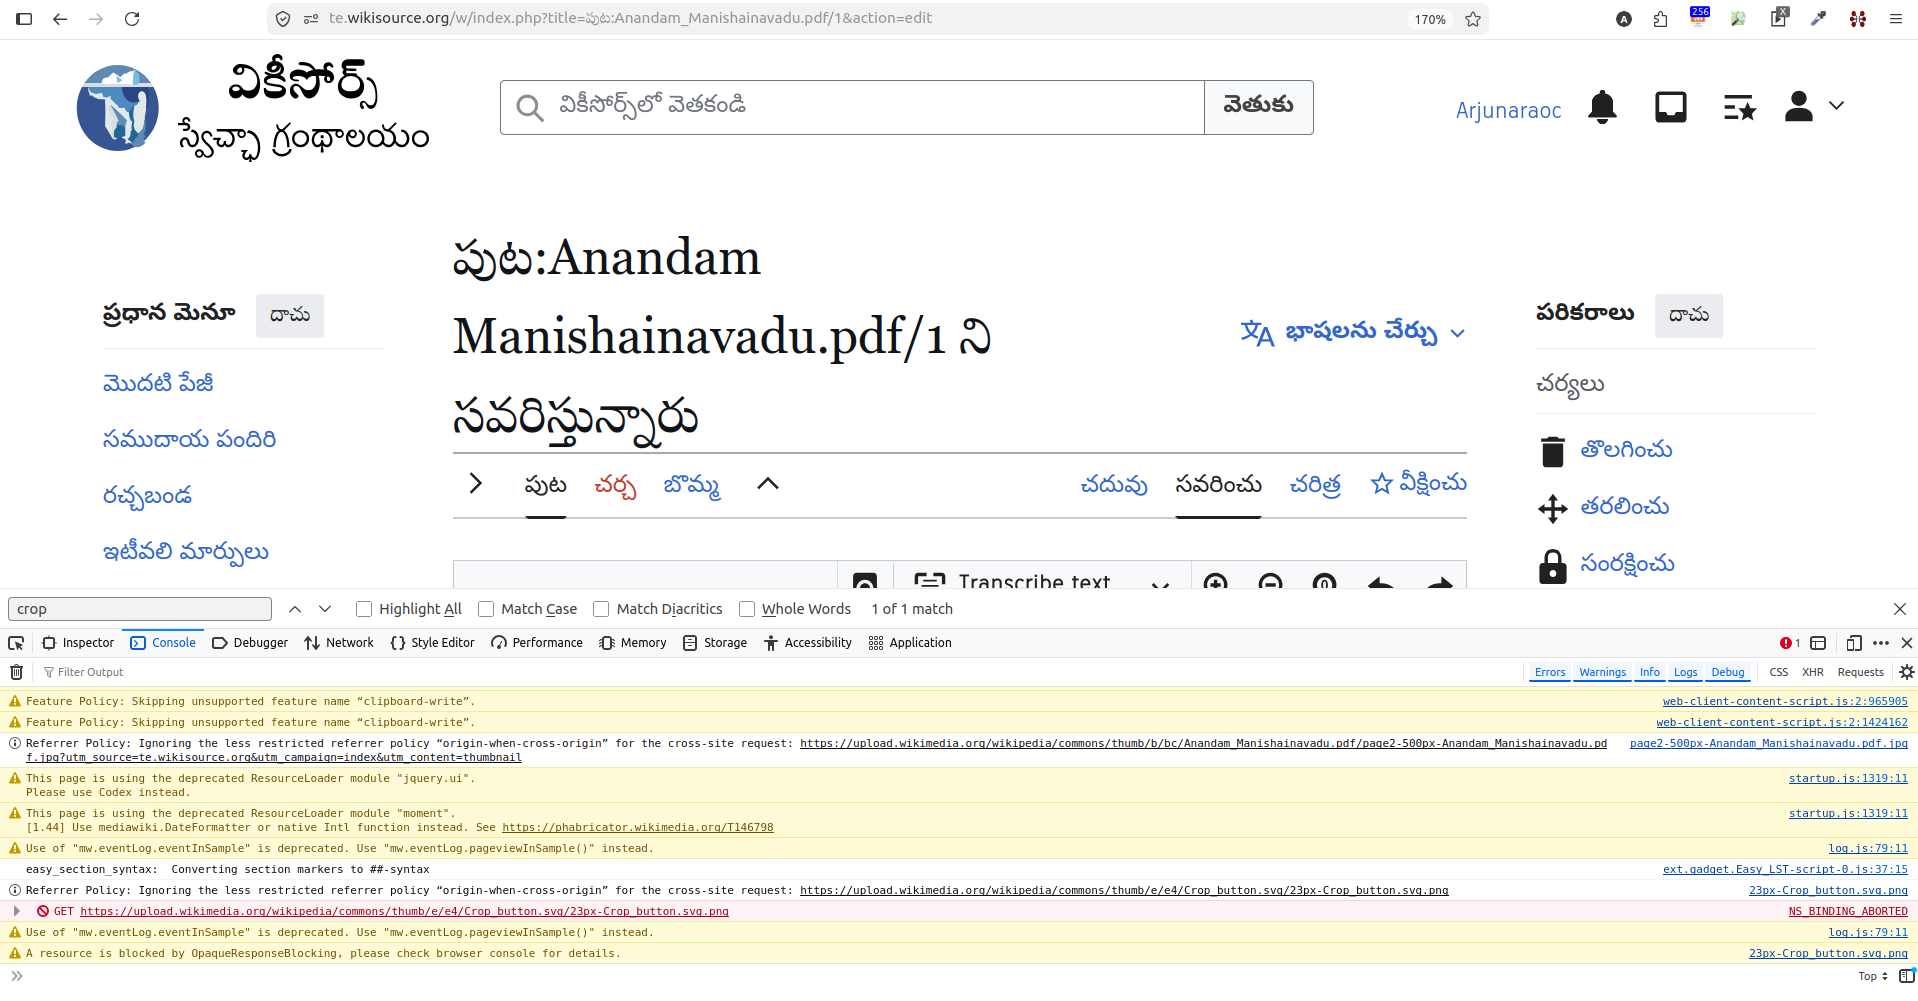
Task: Open the user account avatar icon
Action: click(1799, 106)
